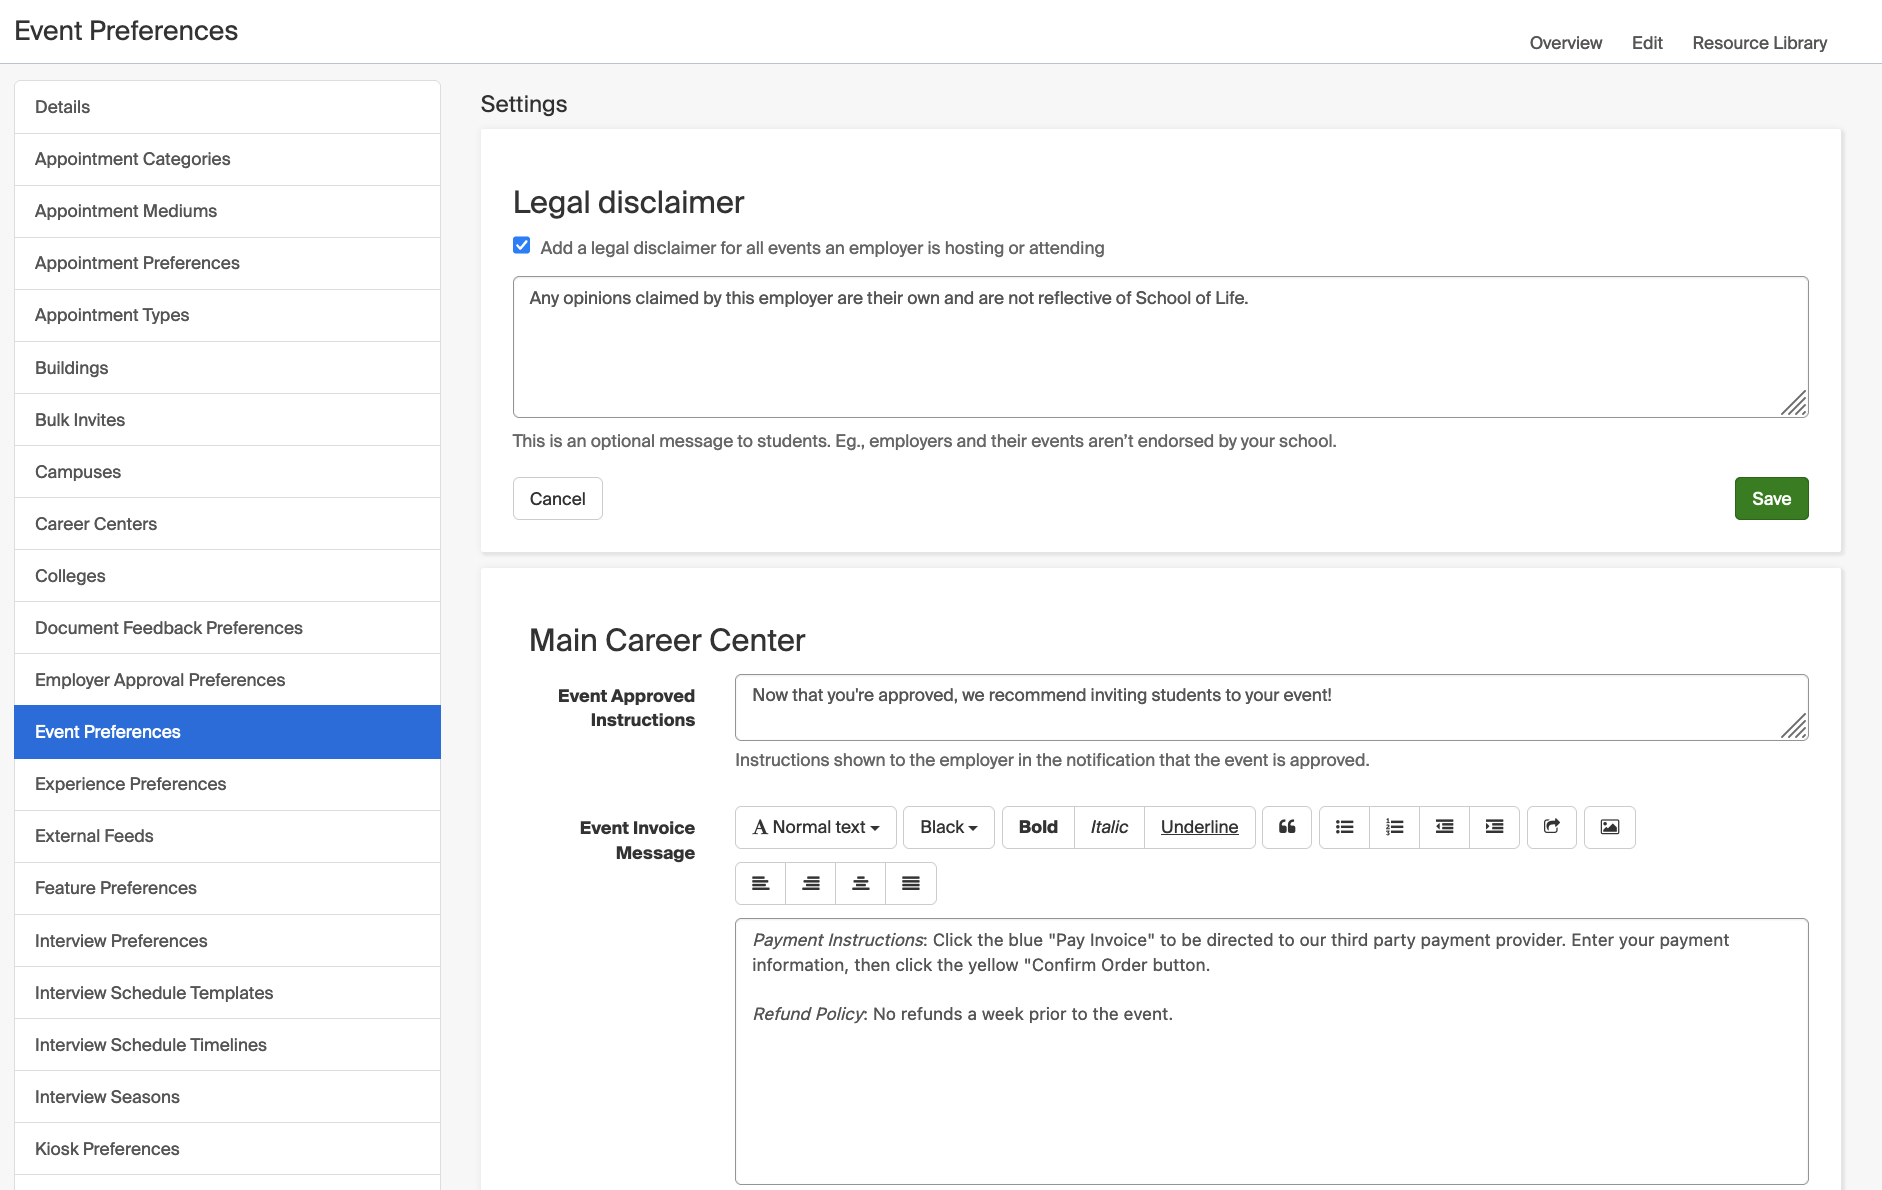
Task: Open Appointment Categories in the sidebar
Action: 228,159
